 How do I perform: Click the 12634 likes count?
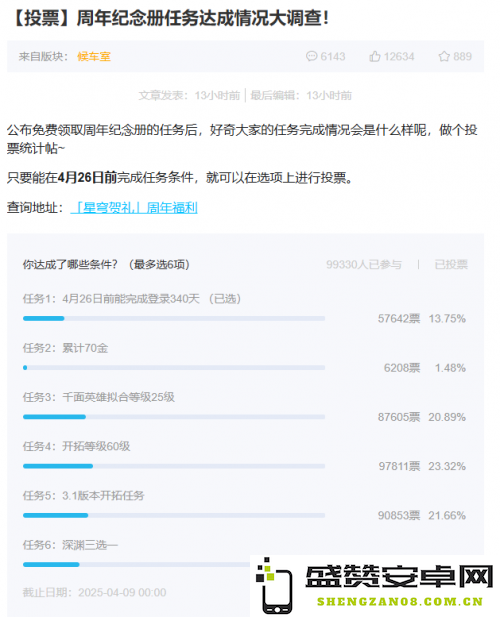pyautogui.click(x=399, y=57)
